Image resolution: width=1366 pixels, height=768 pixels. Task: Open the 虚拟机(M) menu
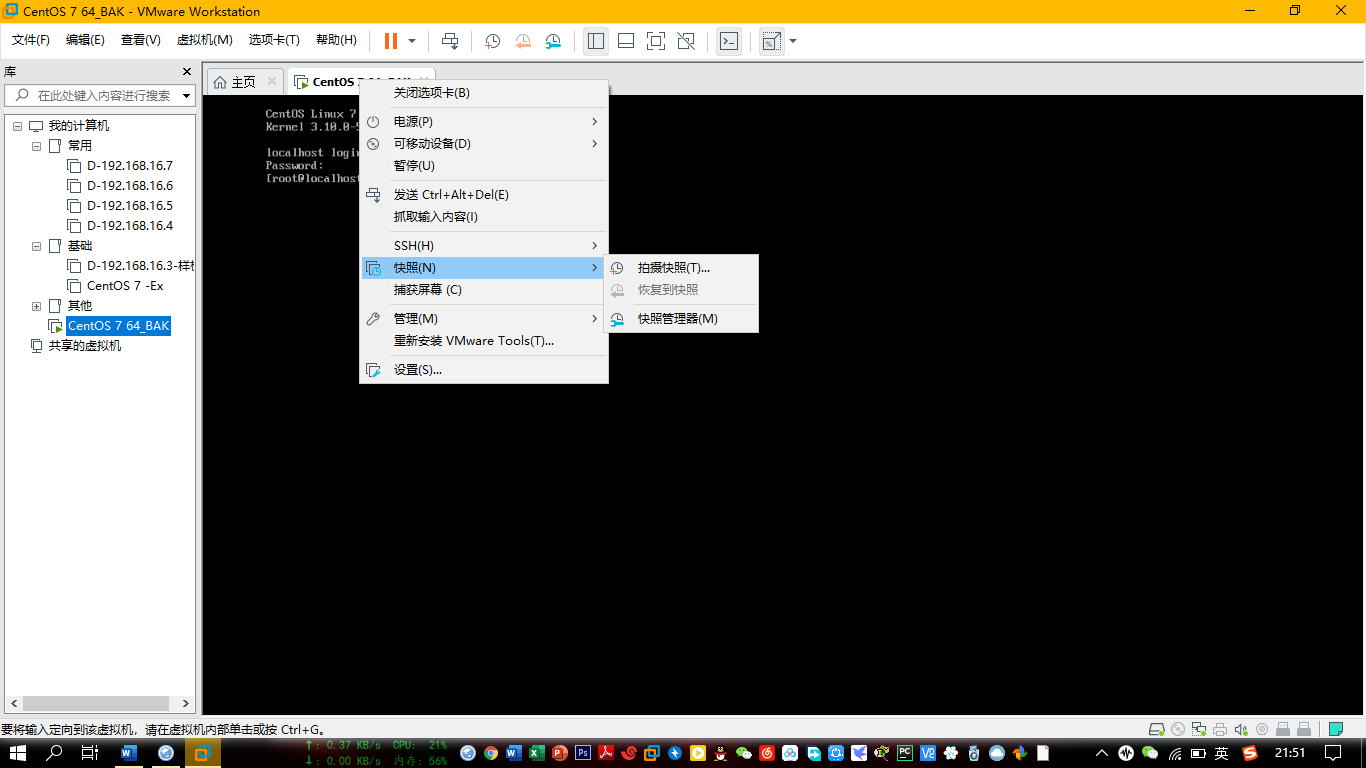pos(204,40)
